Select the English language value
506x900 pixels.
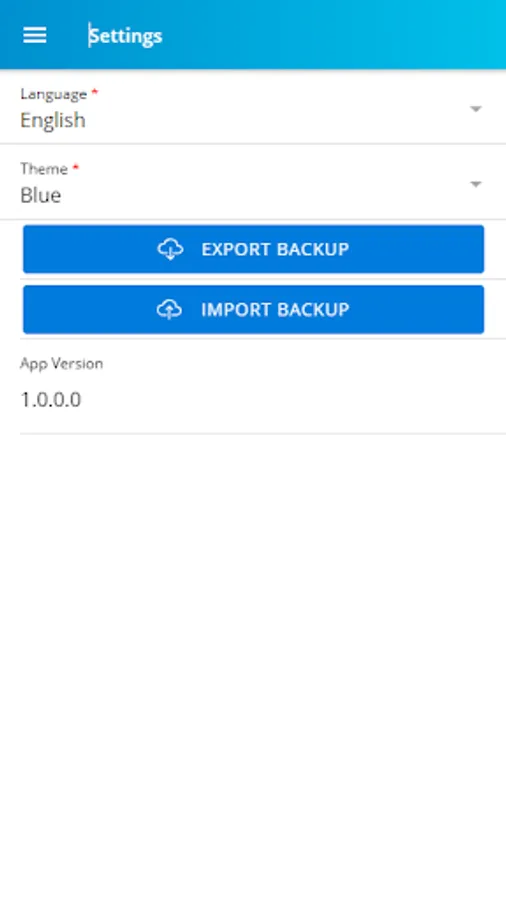[x=53, y=120]
